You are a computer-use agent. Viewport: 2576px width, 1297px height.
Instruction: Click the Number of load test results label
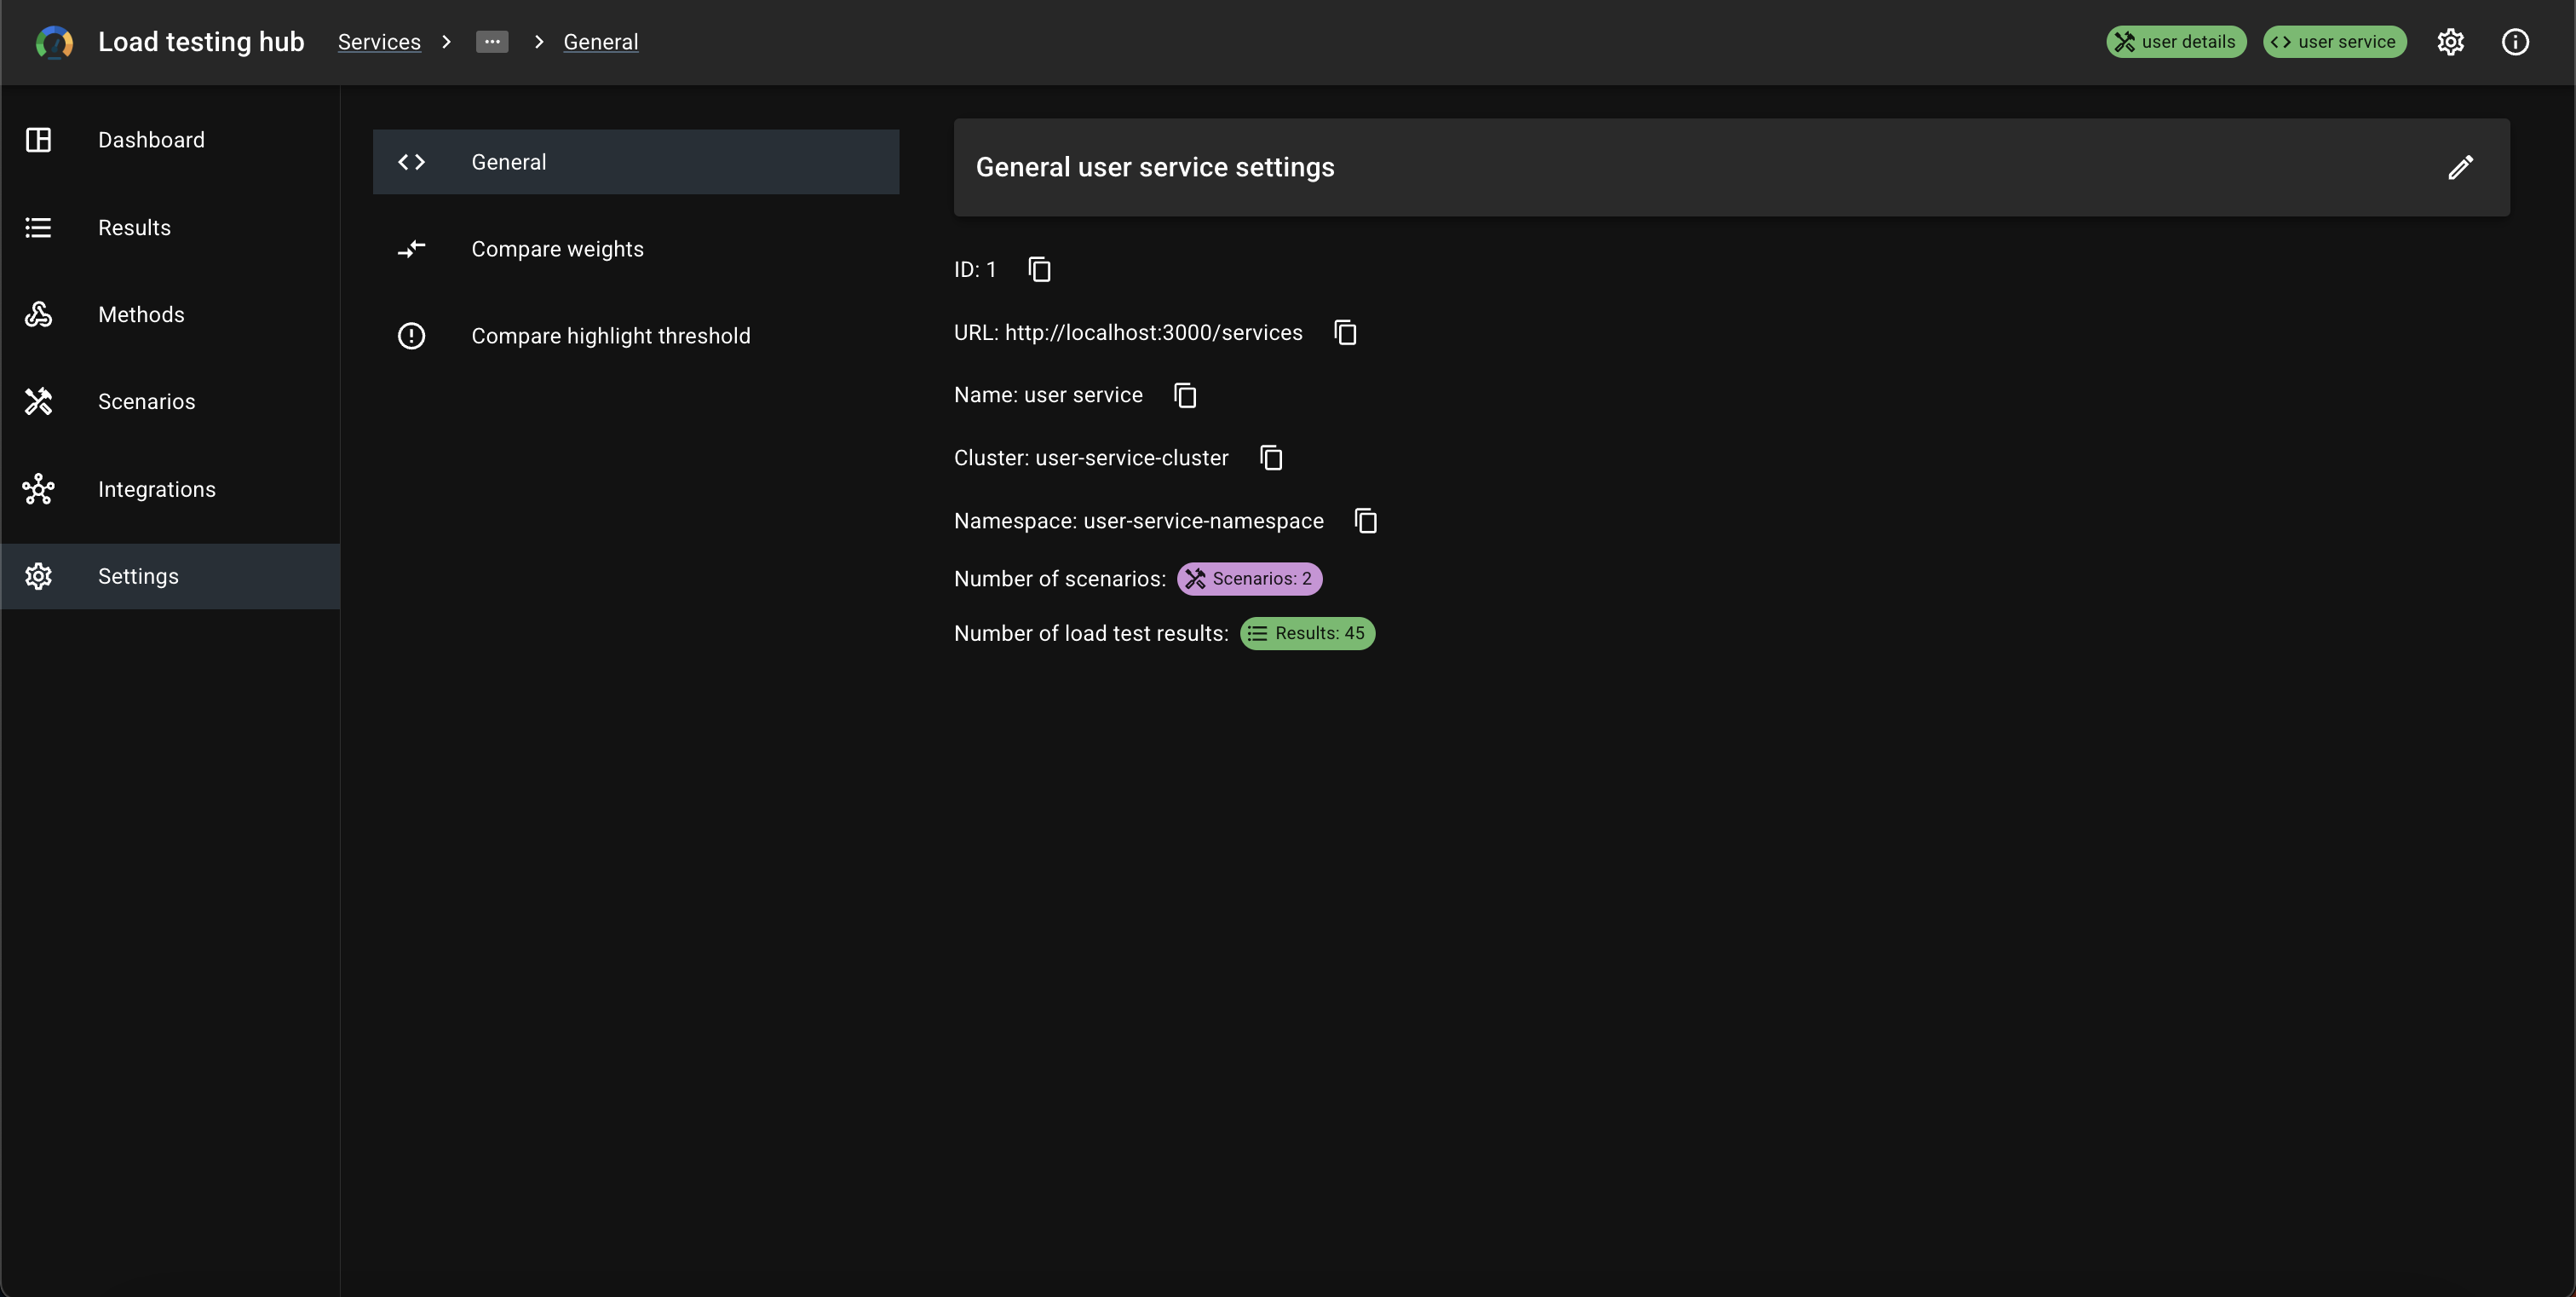click(1091, 634)
